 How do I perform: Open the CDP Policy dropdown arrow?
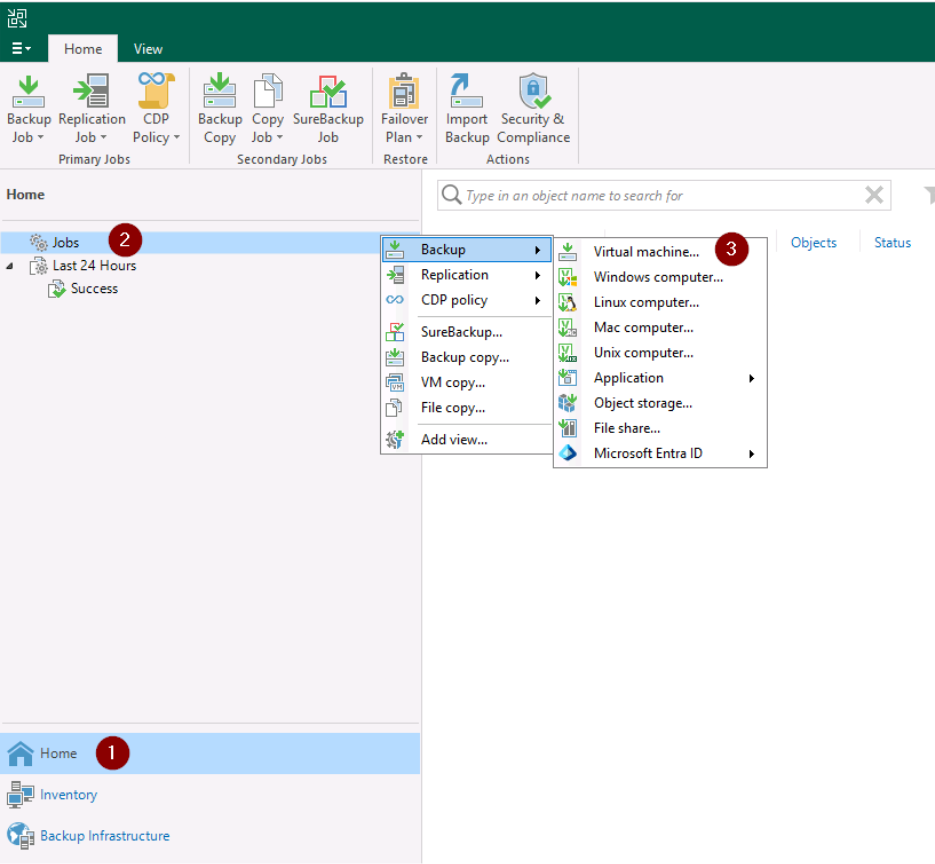pos(177,138)
